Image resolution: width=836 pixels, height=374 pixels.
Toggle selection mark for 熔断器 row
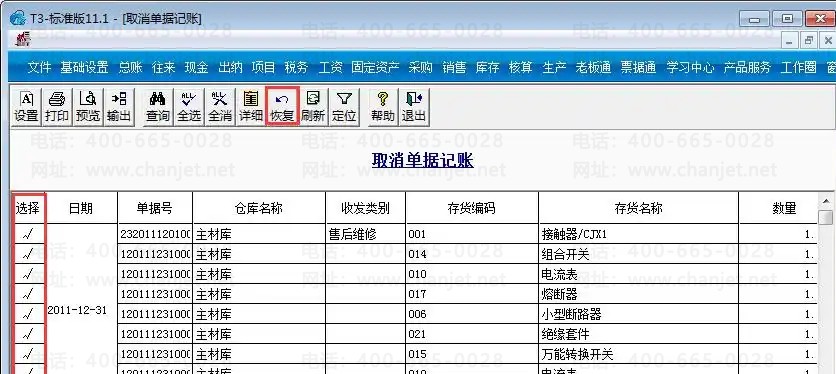click(x=28, y=294)
